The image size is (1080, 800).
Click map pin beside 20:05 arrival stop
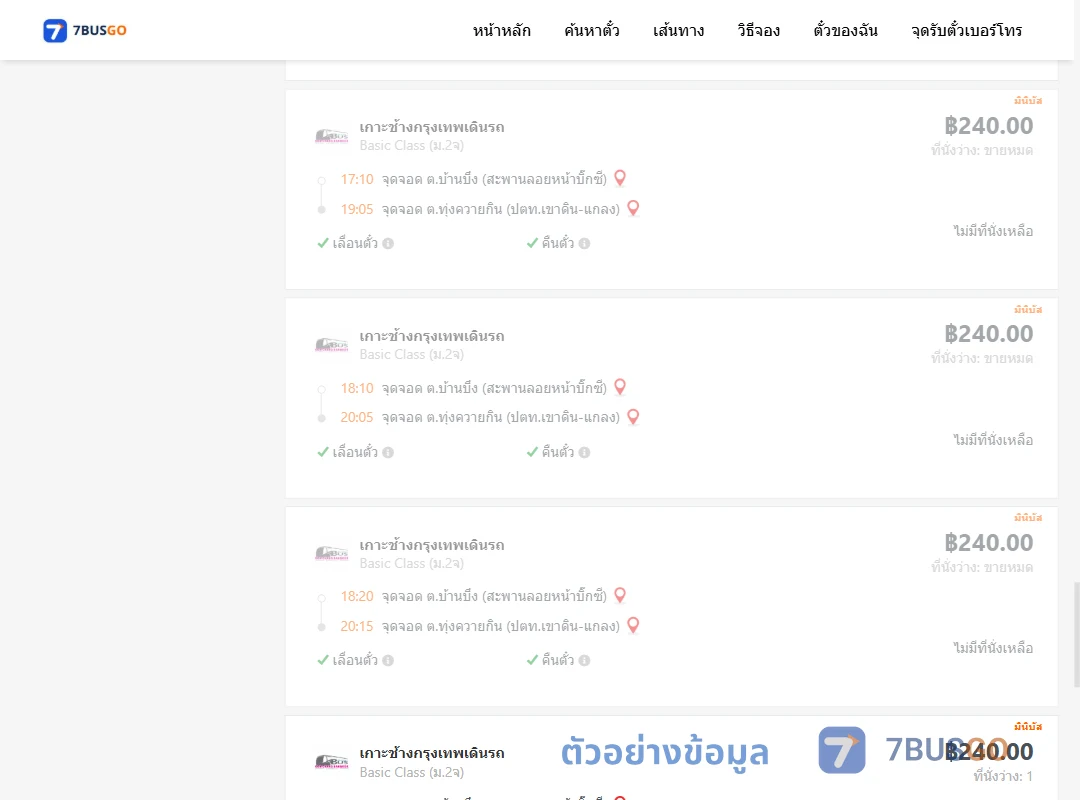[x=633, y=417]
